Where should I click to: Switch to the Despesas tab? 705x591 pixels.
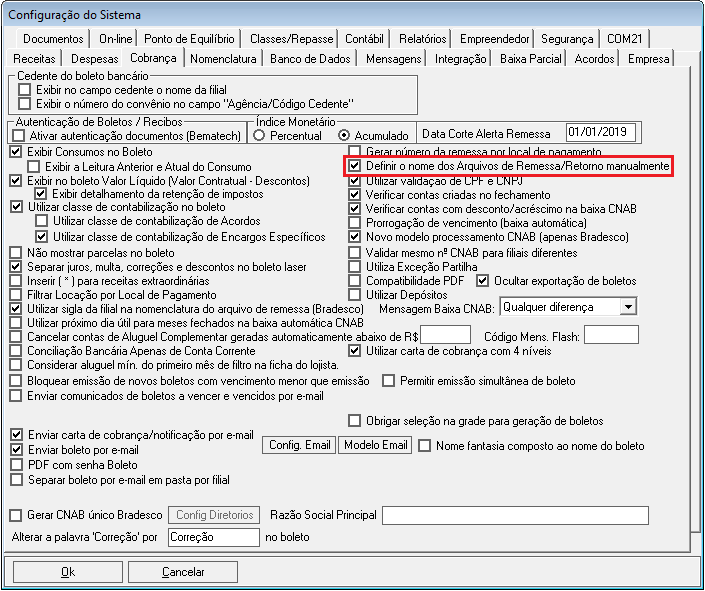(94, 59)
